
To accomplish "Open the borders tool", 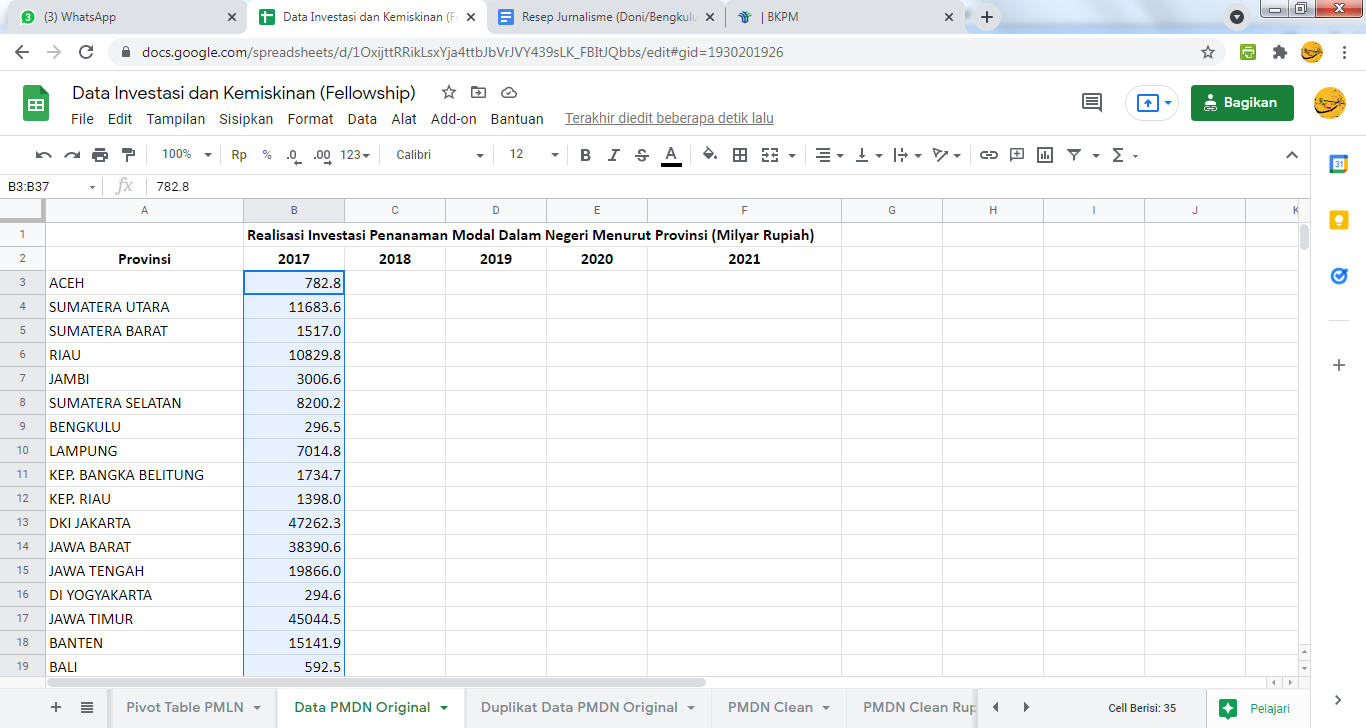I will pyautogui.click(x=740, y=155).
